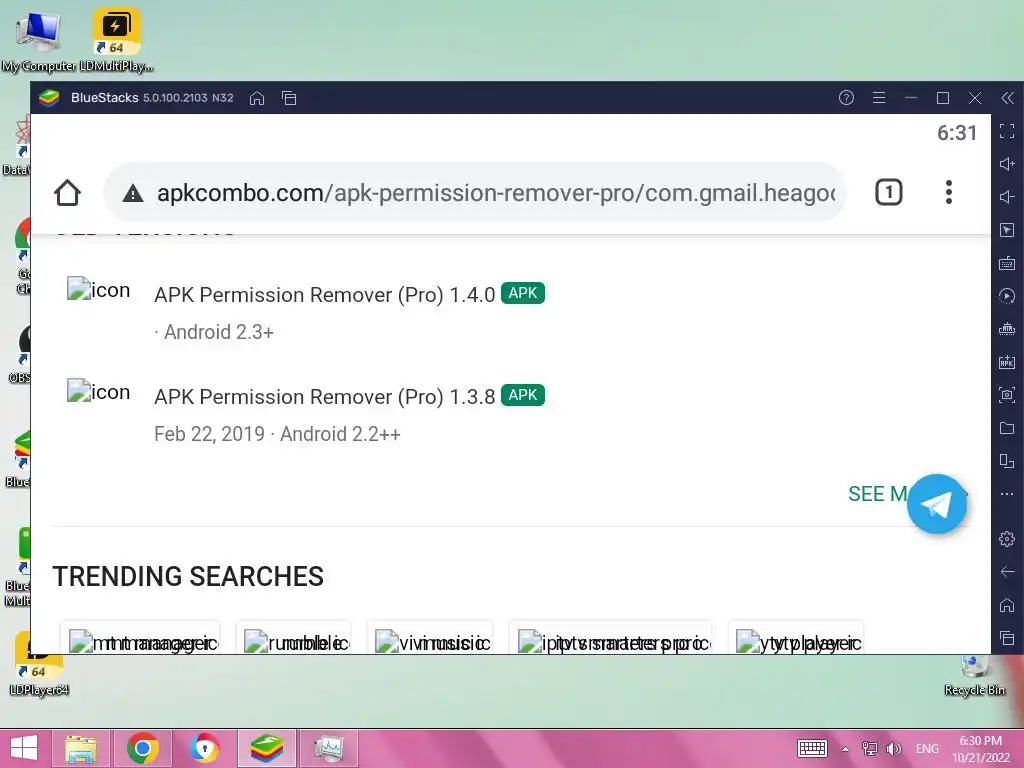Open BlueStacks settings gear icon

[1007, 539]
